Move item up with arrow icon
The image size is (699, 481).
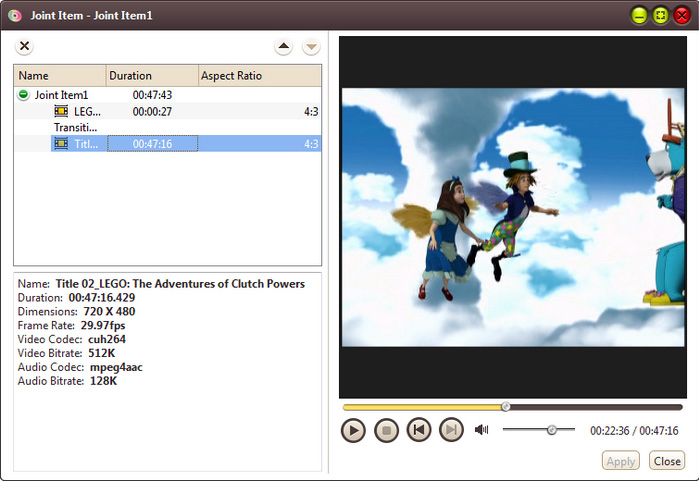283,47
